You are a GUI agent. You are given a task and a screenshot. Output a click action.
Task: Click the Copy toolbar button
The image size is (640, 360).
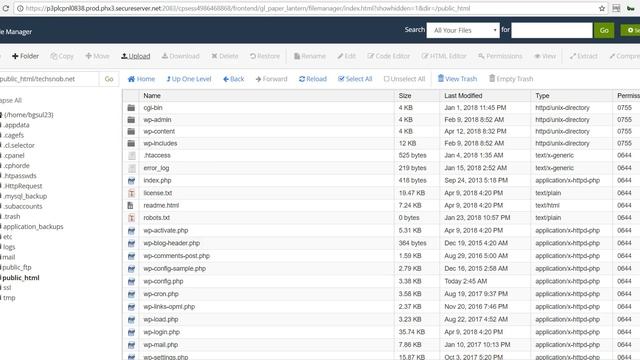[62, 56]
